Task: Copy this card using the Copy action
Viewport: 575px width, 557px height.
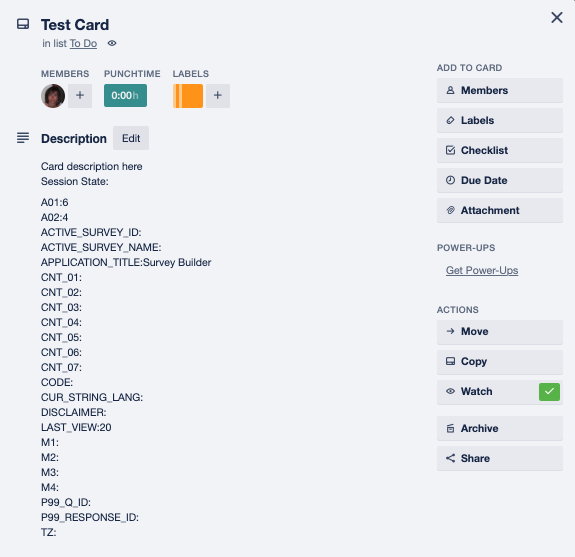Action: (499, 362)
